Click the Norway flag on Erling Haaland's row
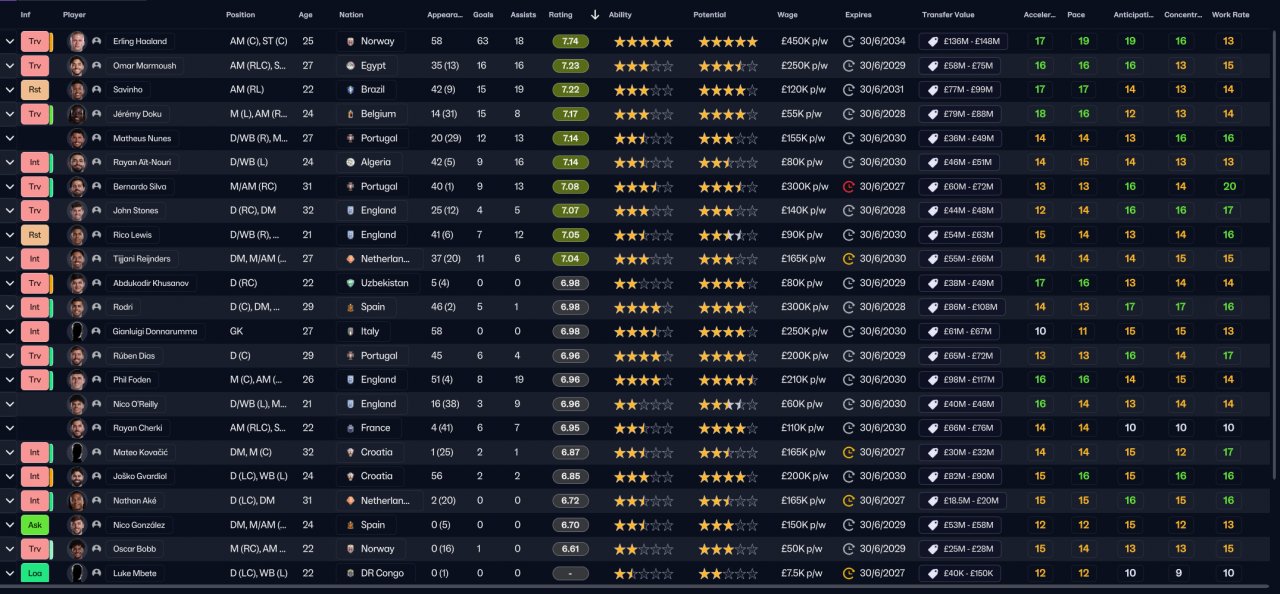The width and height of the screenshot is (1280, 594). 350,42
